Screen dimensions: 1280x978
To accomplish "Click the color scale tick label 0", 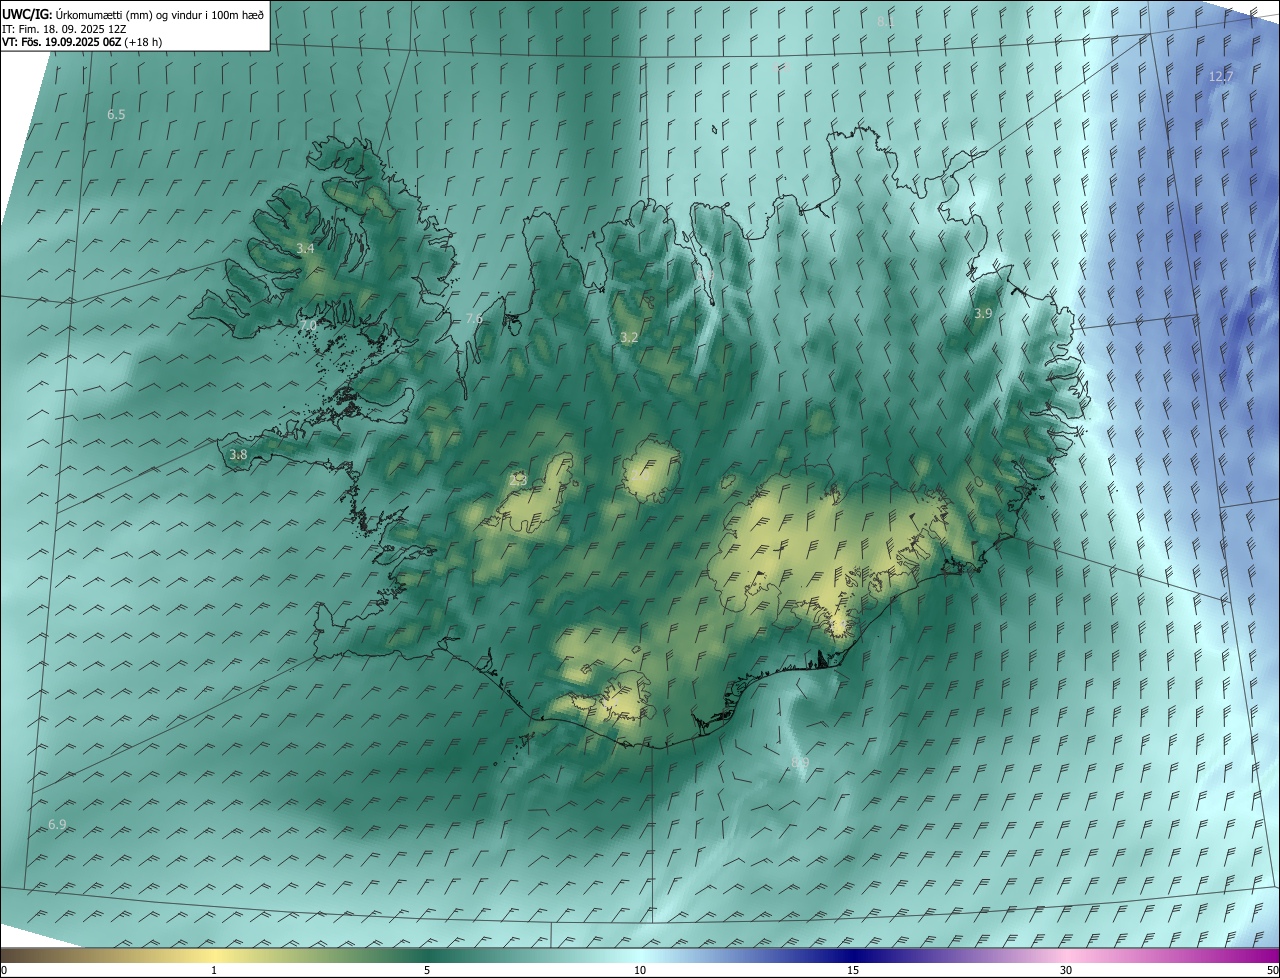I will pos(4,970).
